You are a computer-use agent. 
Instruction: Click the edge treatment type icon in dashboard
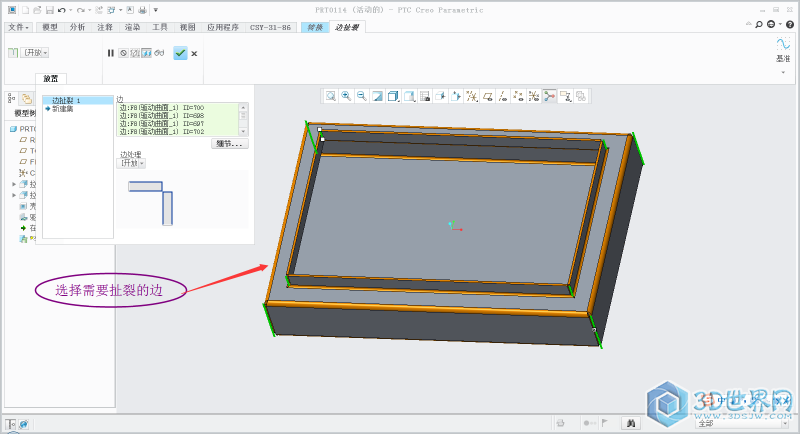tap(13, 53)
